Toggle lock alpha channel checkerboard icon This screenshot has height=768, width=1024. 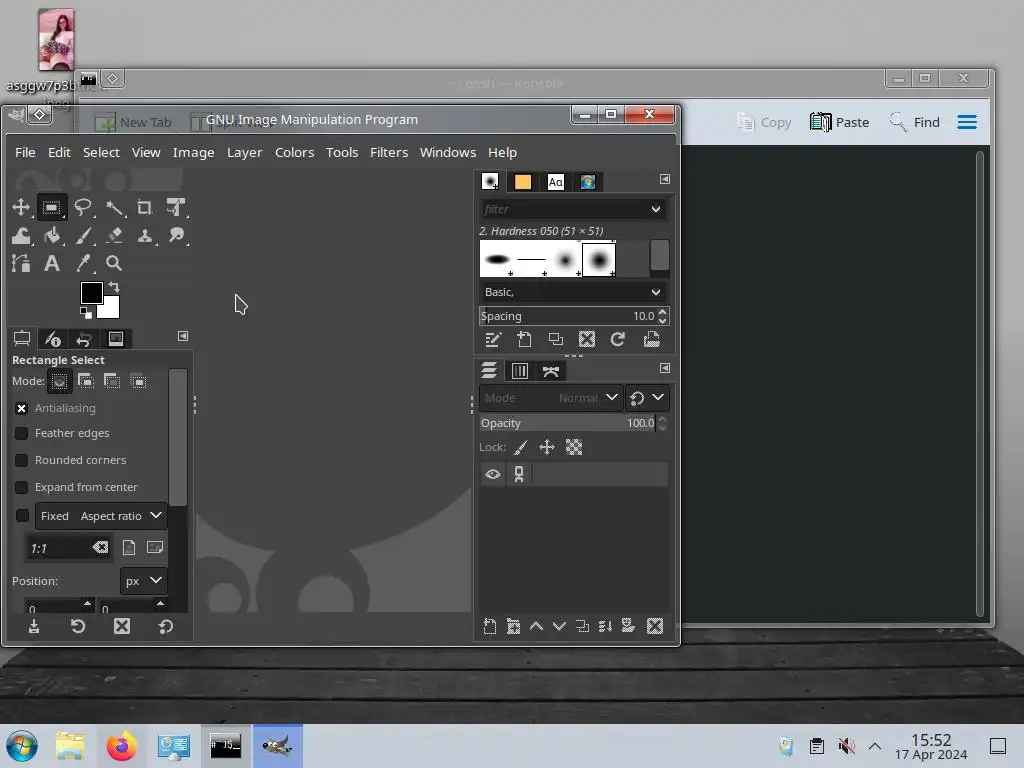[574, 447]
